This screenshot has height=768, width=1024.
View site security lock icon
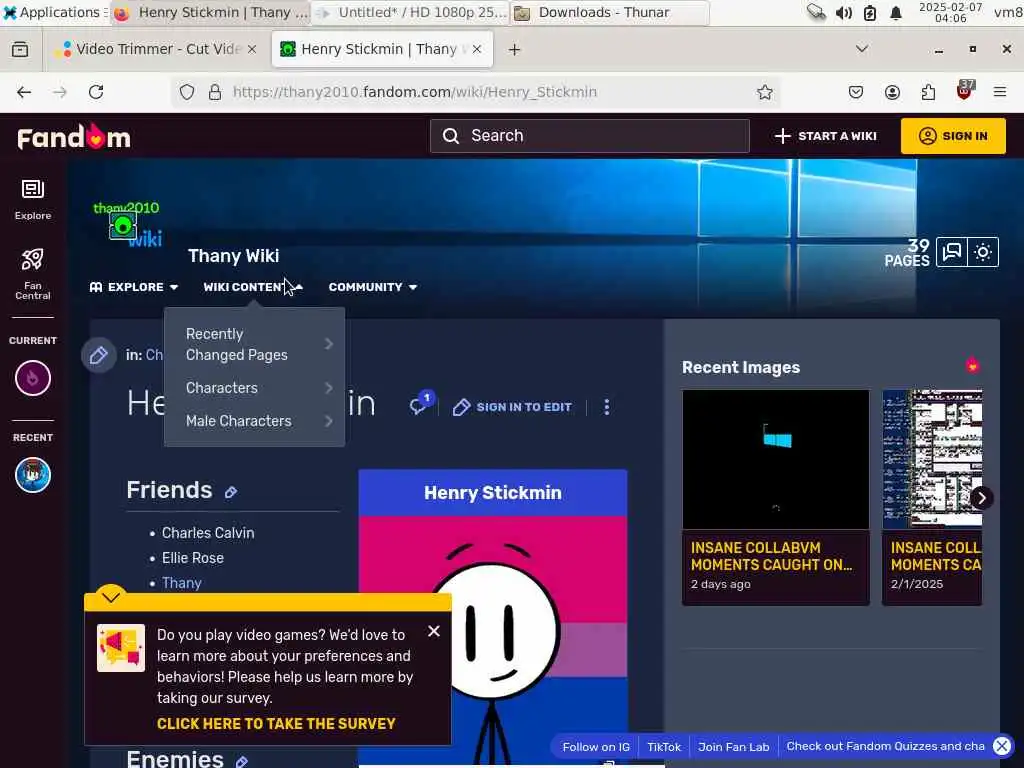click(x=215, y=92)
